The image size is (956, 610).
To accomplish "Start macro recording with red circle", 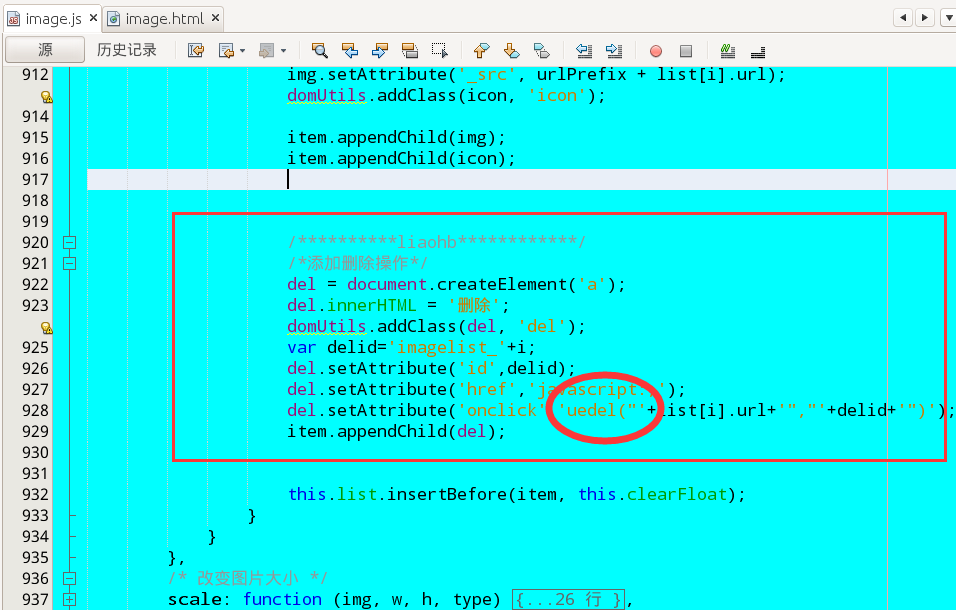I will [656, 50].
